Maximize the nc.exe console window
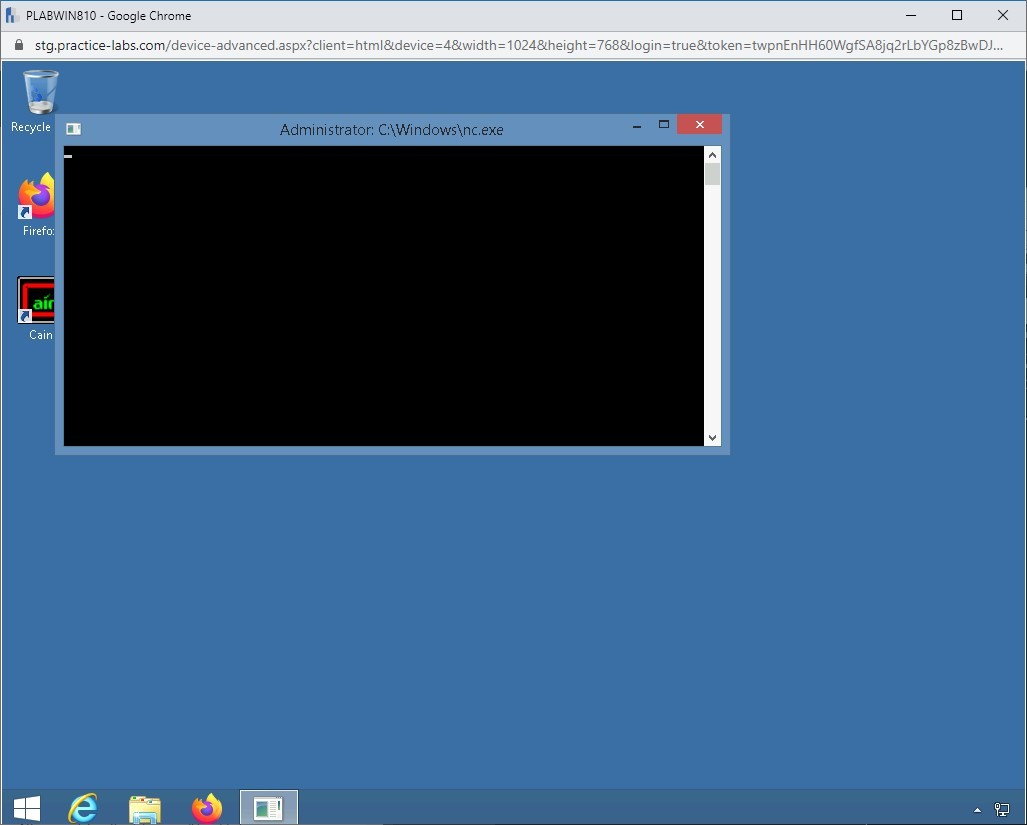Viewport: 1027px width, 825px height. [x=663, y=125]
